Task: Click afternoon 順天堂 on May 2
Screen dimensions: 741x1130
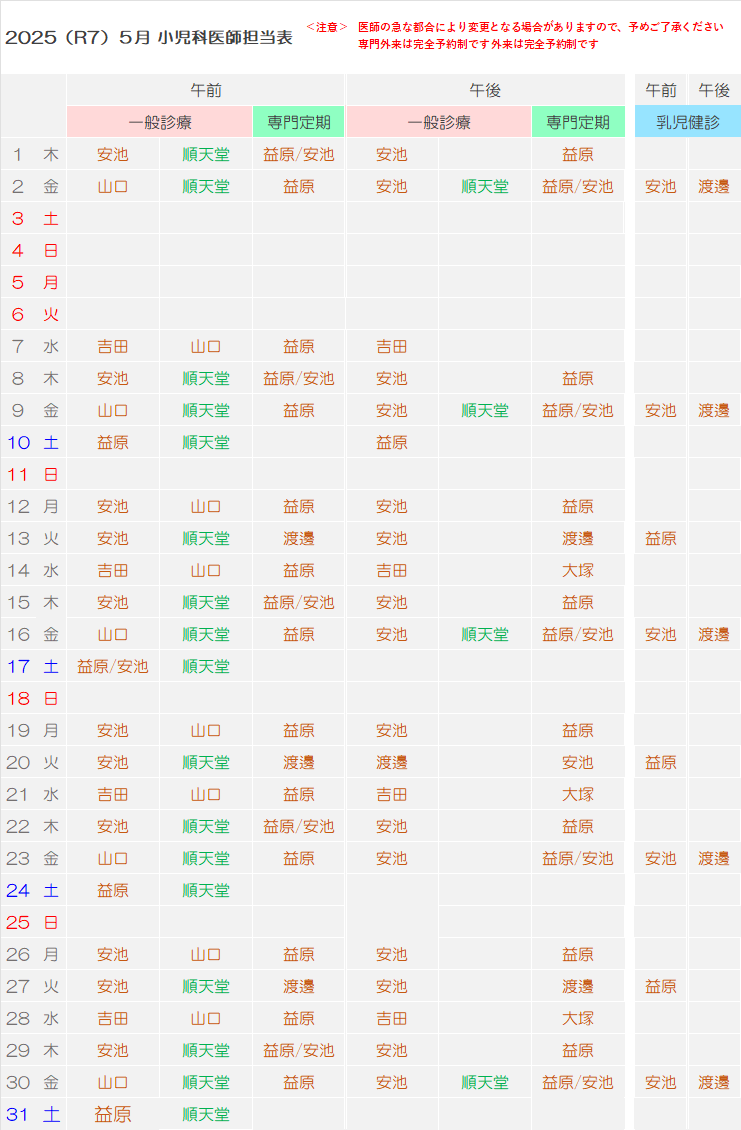Action: coord(484,187)
